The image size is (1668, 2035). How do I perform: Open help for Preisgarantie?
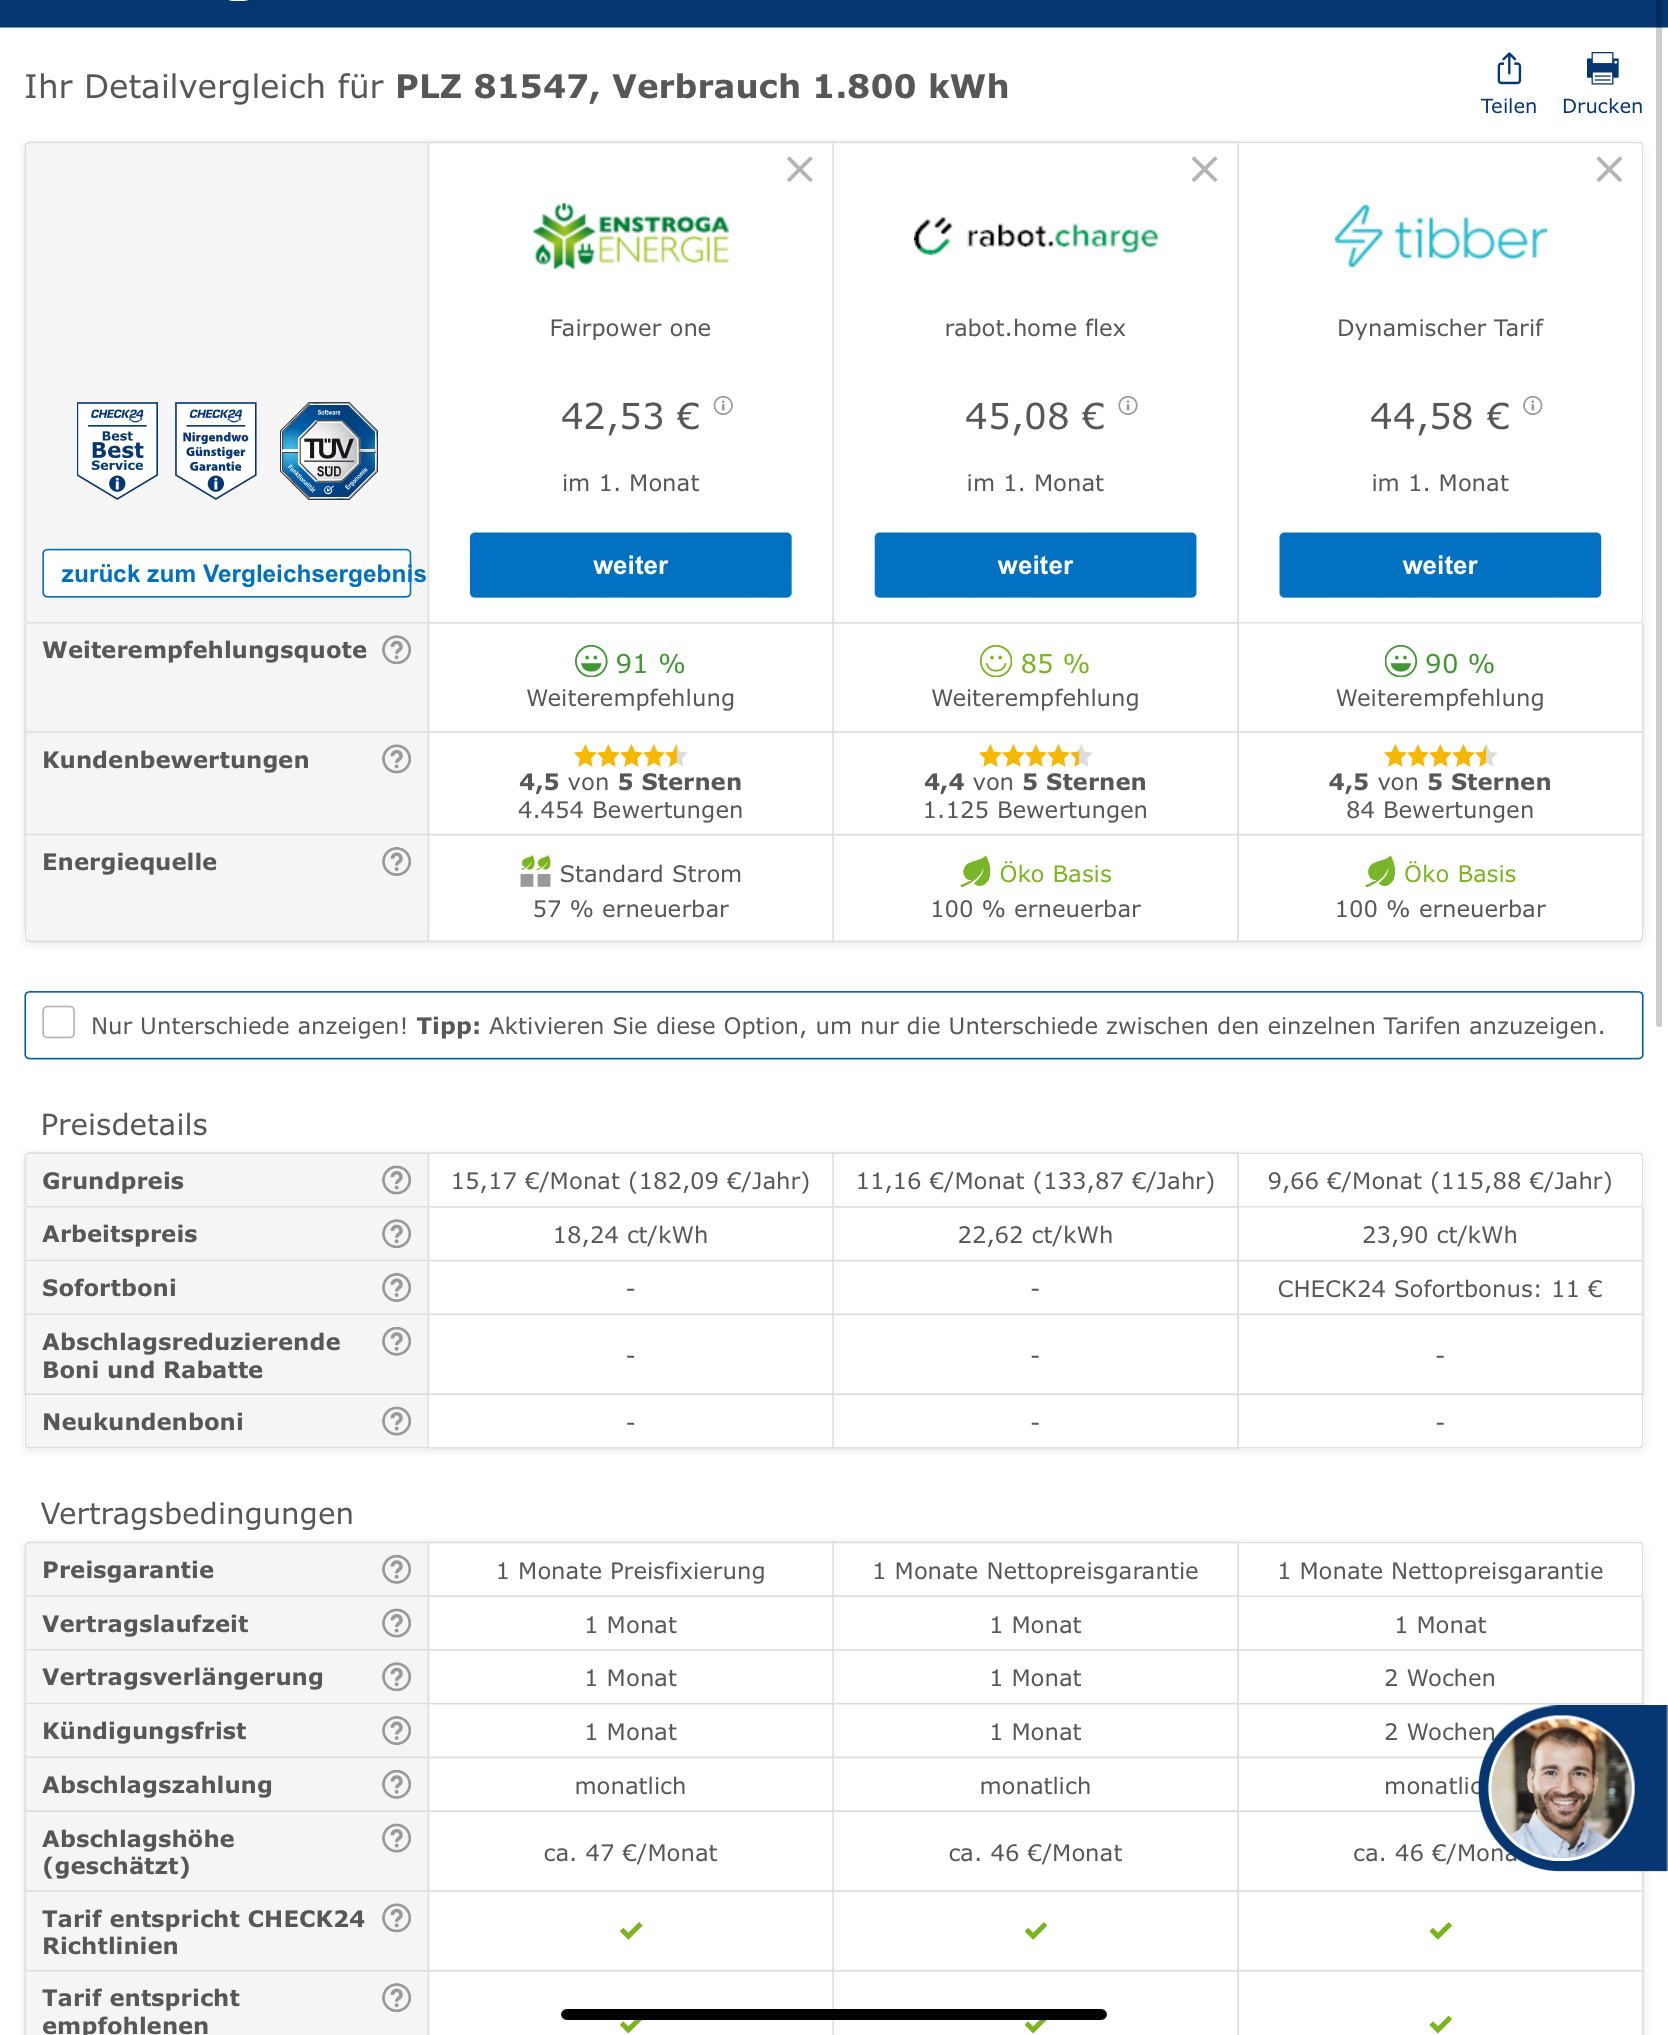pyautogui.click(x=397, y=1570)
